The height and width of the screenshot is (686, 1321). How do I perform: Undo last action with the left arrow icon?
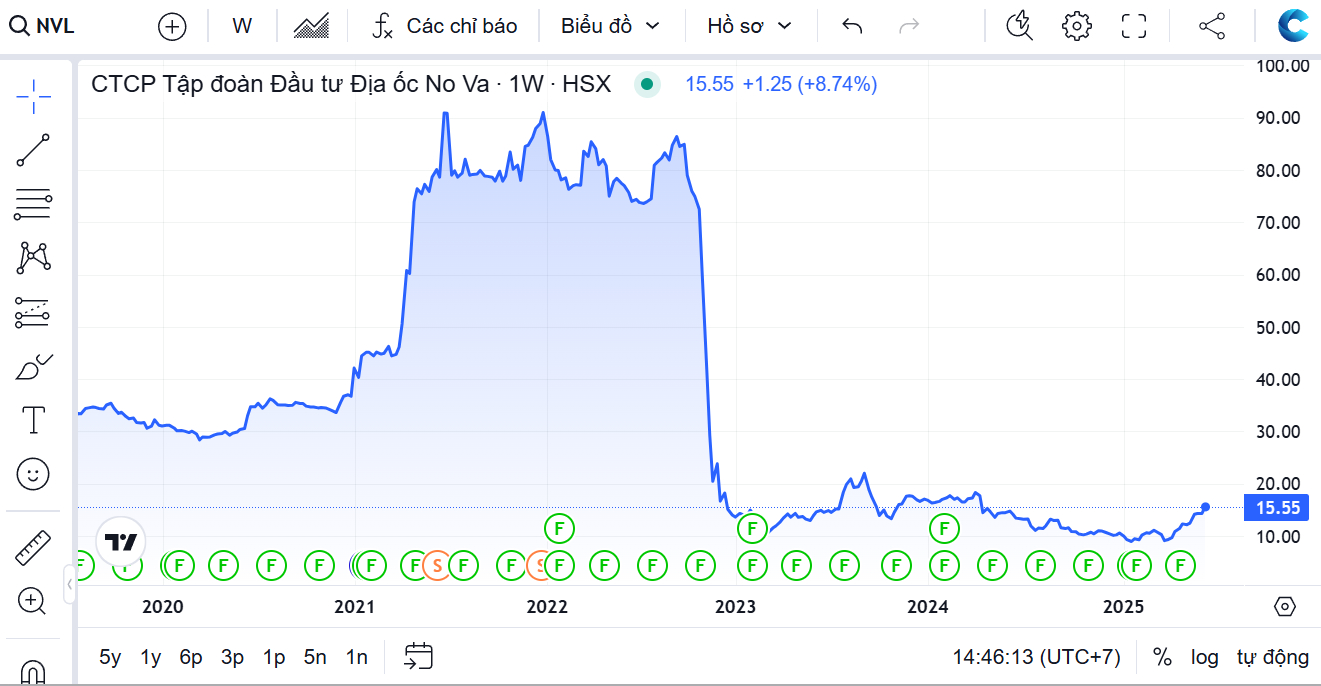(852, 26)
